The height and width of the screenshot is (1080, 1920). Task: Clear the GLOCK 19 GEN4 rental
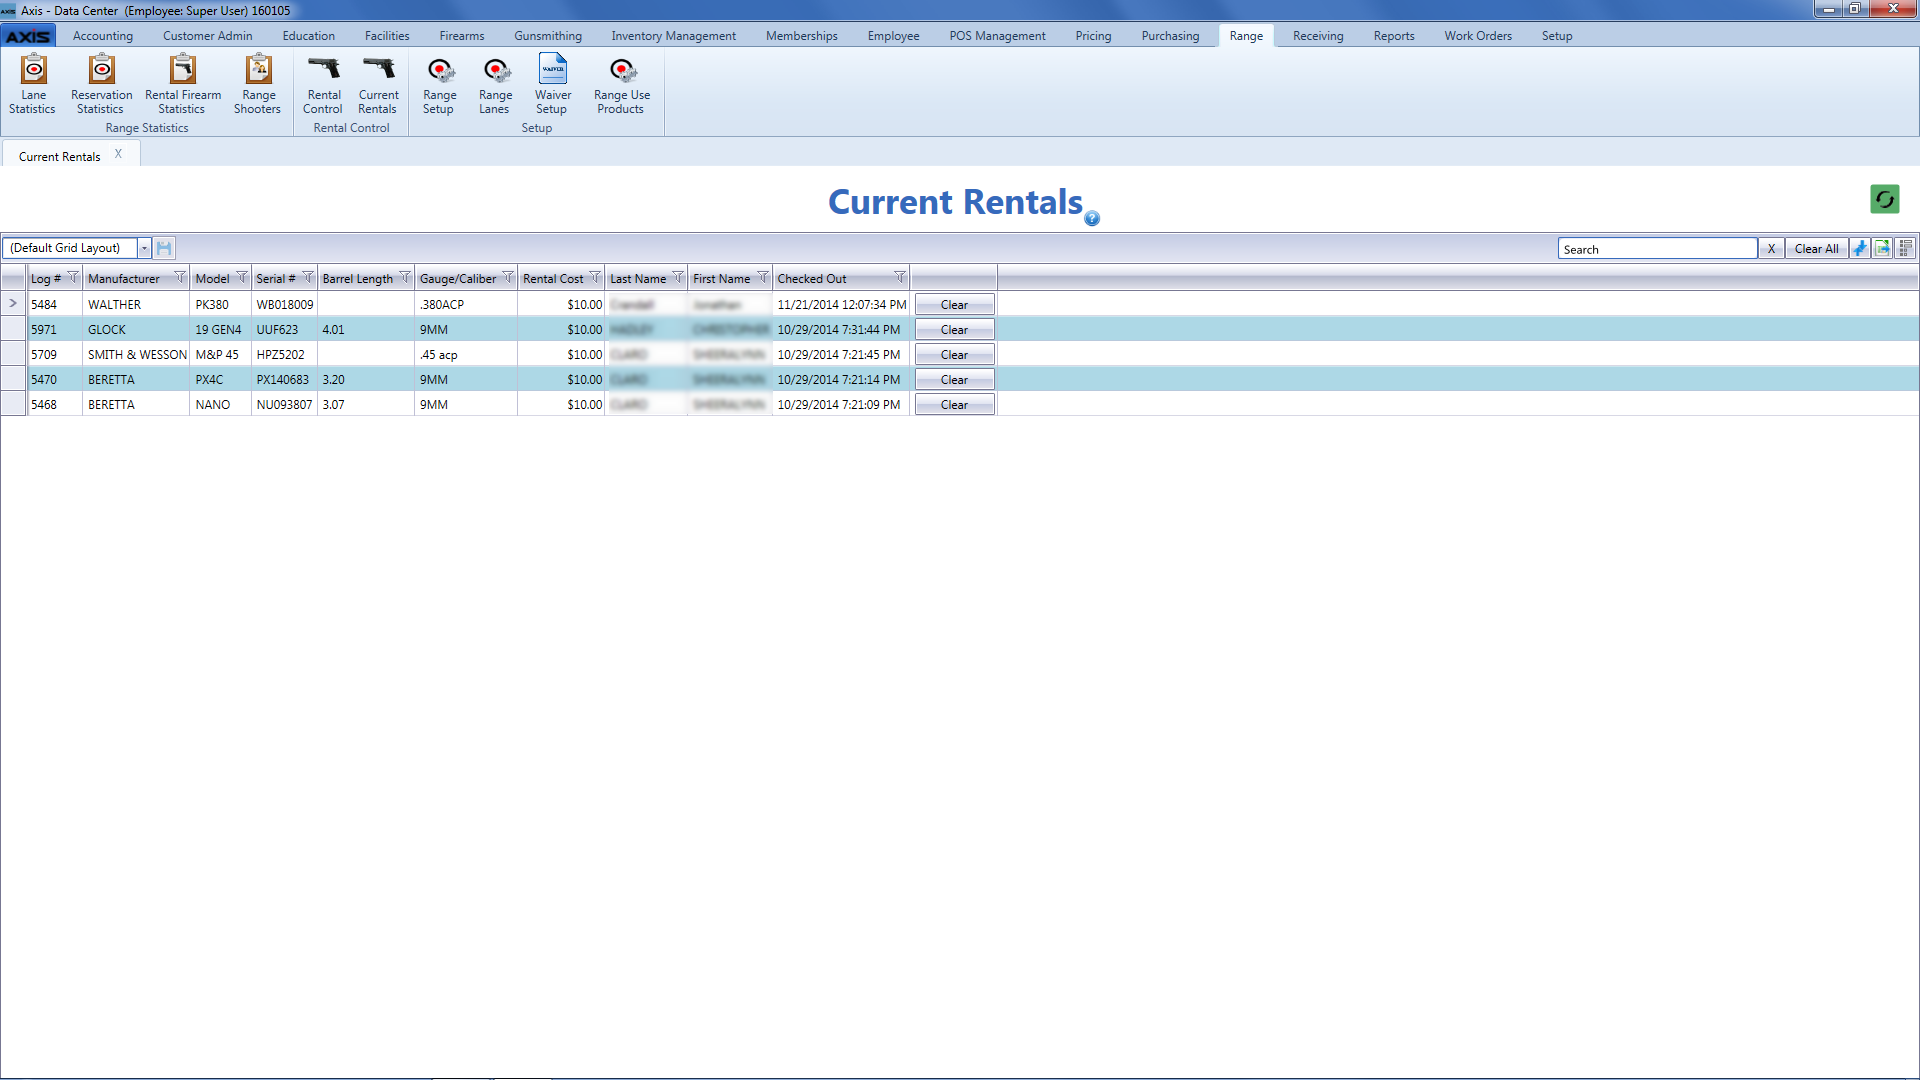pos(954,330)
